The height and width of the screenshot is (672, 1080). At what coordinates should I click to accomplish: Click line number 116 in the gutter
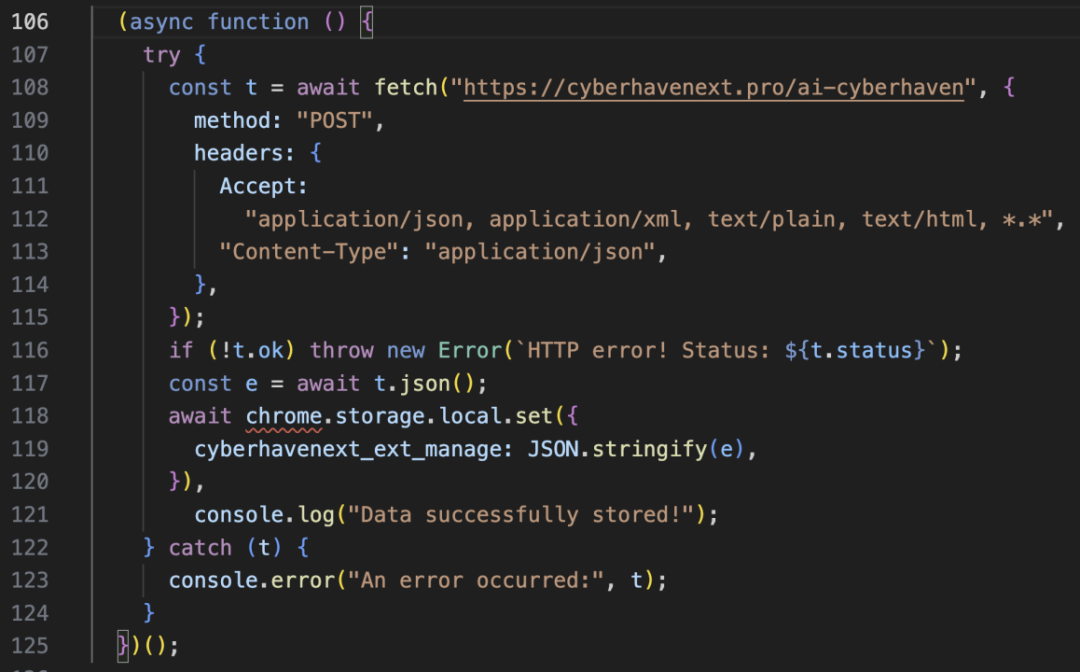point(29,350)
